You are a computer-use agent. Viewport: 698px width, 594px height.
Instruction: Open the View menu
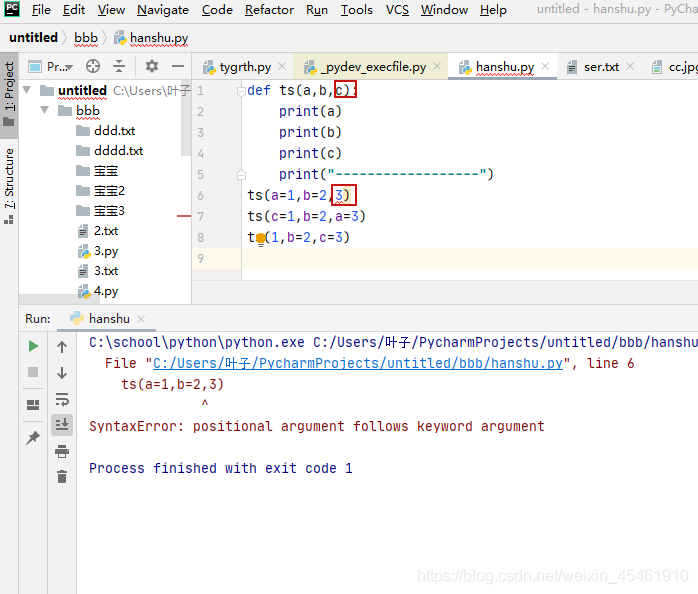click(111, 9)
